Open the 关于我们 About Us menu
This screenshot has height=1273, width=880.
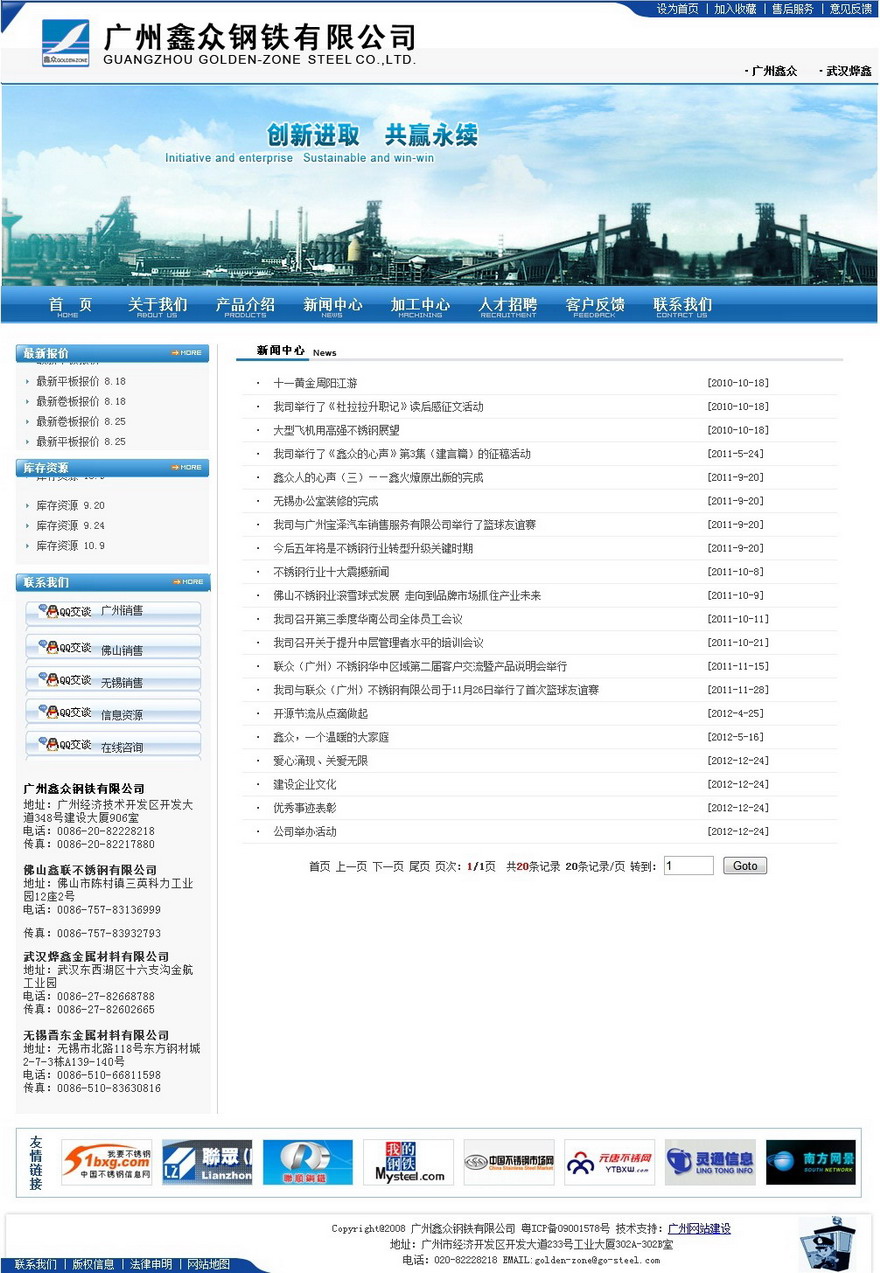pyautogui.click(x=157, y=306)
